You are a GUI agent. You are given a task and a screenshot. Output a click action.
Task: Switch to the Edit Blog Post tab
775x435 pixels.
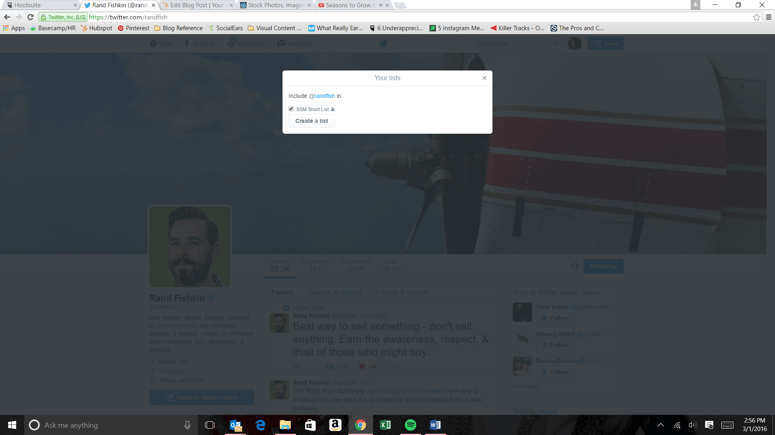pos(197,5)
